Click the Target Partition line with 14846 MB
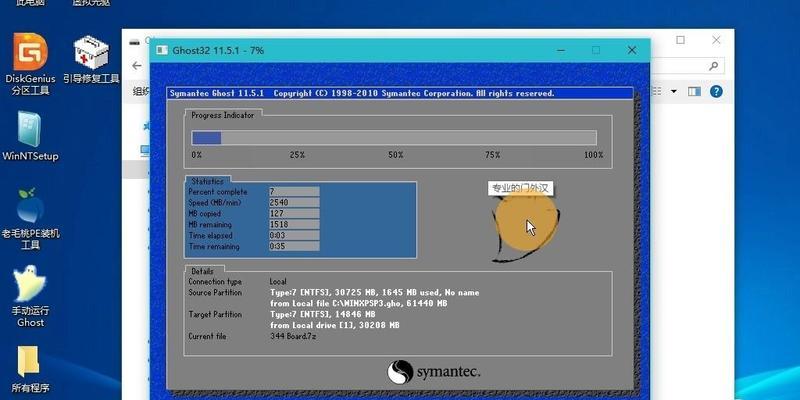800x400 pixels. 322,314
